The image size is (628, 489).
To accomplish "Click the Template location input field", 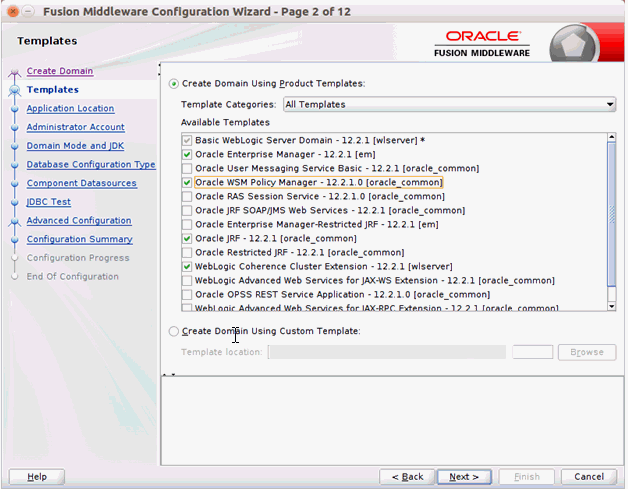I will pyautogui.click(x=386, y=352).
